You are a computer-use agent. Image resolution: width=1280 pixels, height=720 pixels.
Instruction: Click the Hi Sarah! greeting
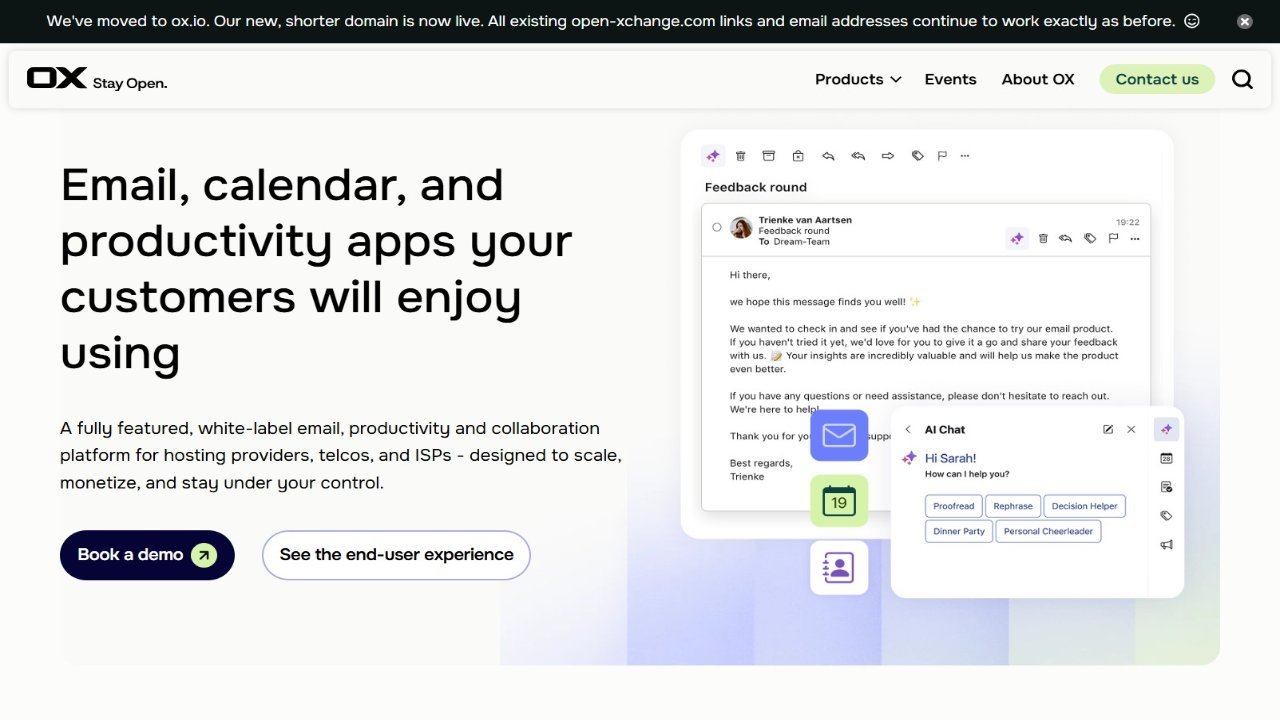(950, 458)
